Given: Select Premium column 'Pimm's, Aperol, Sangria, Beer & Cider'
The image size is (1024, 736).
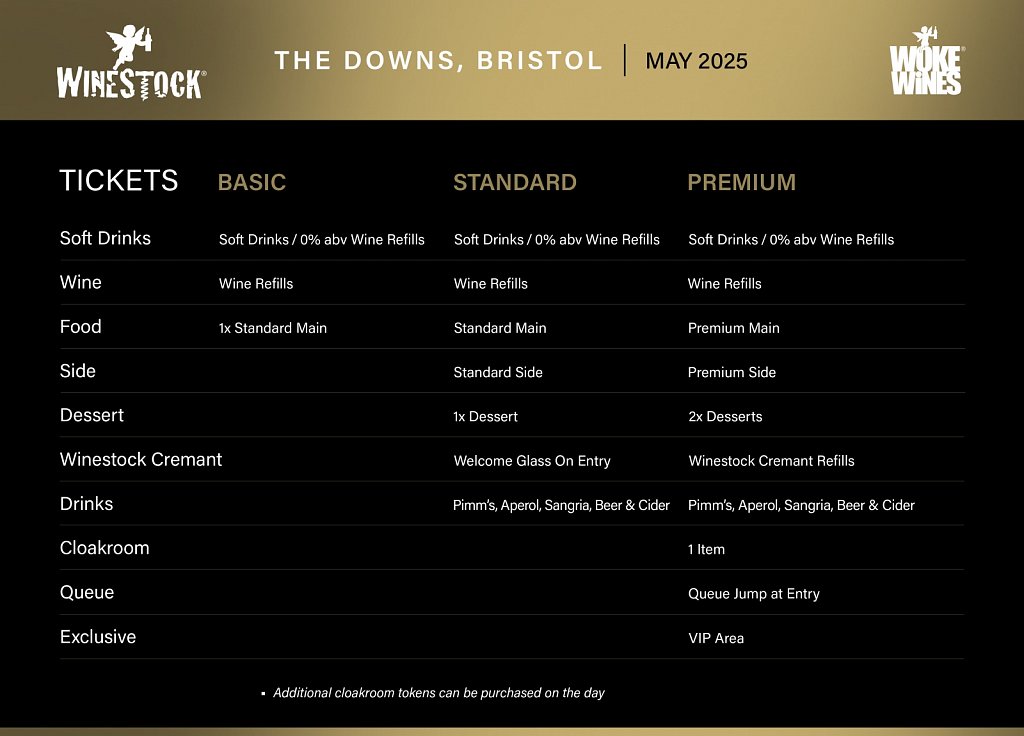Looking at the screenshot, I should pyautogui.click(x=801, y=505).
